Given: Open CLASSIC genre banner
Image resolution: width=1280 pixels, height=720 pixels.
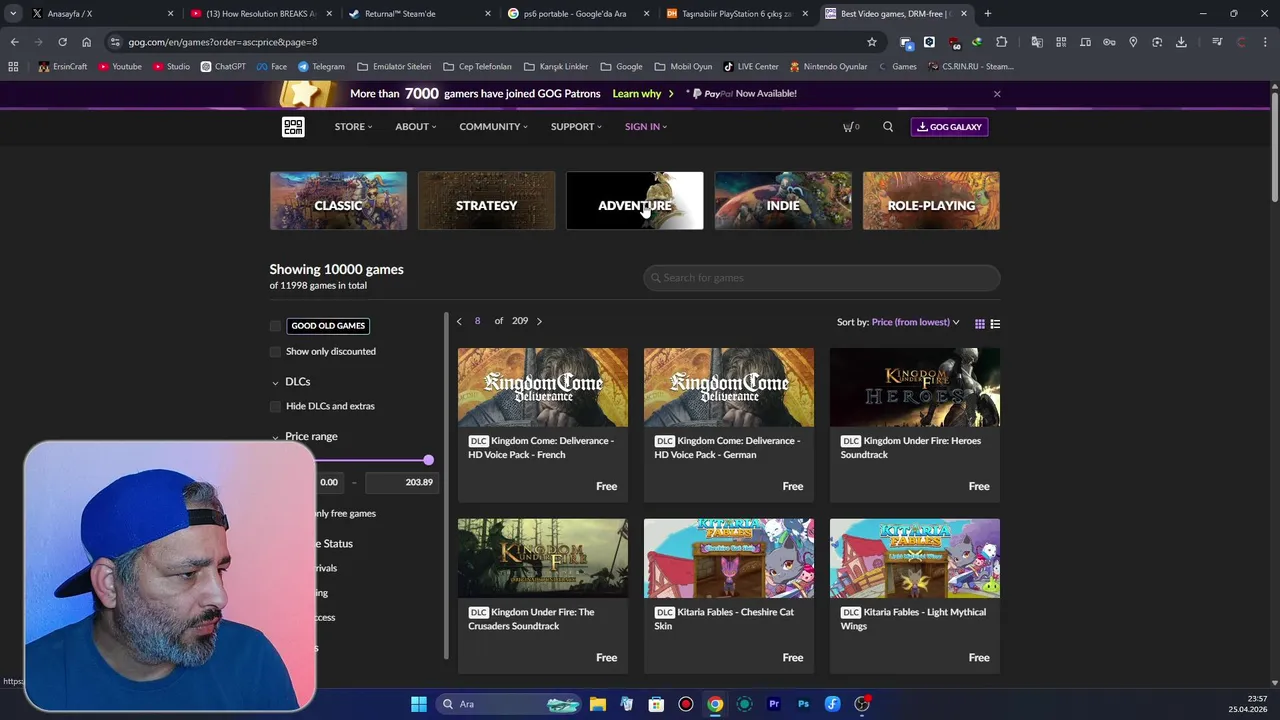Looking at the screenshot, I should [x=338, y=201].
